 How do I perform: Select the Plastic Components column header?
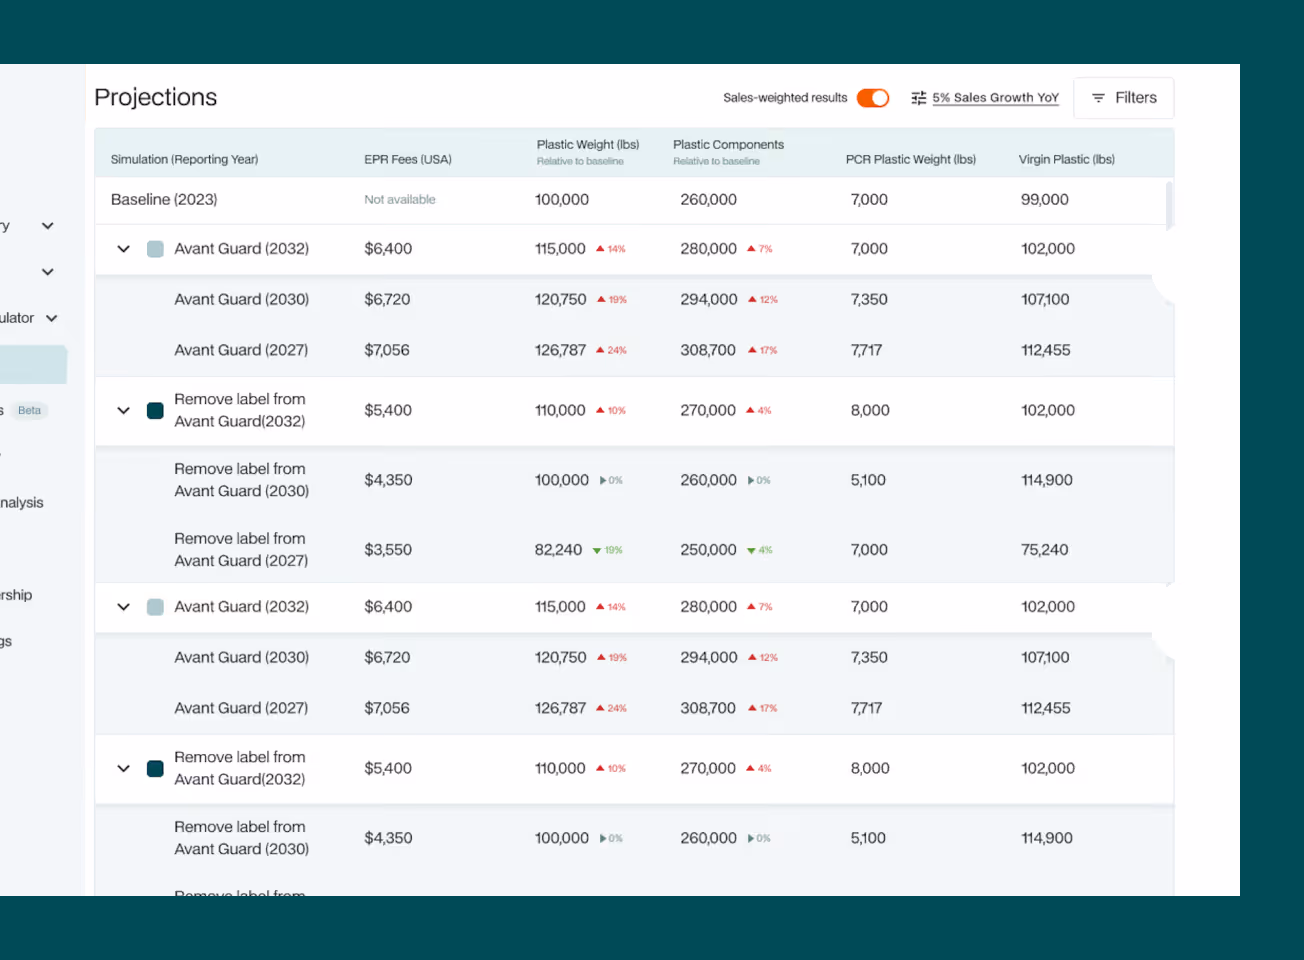[728, 145]
